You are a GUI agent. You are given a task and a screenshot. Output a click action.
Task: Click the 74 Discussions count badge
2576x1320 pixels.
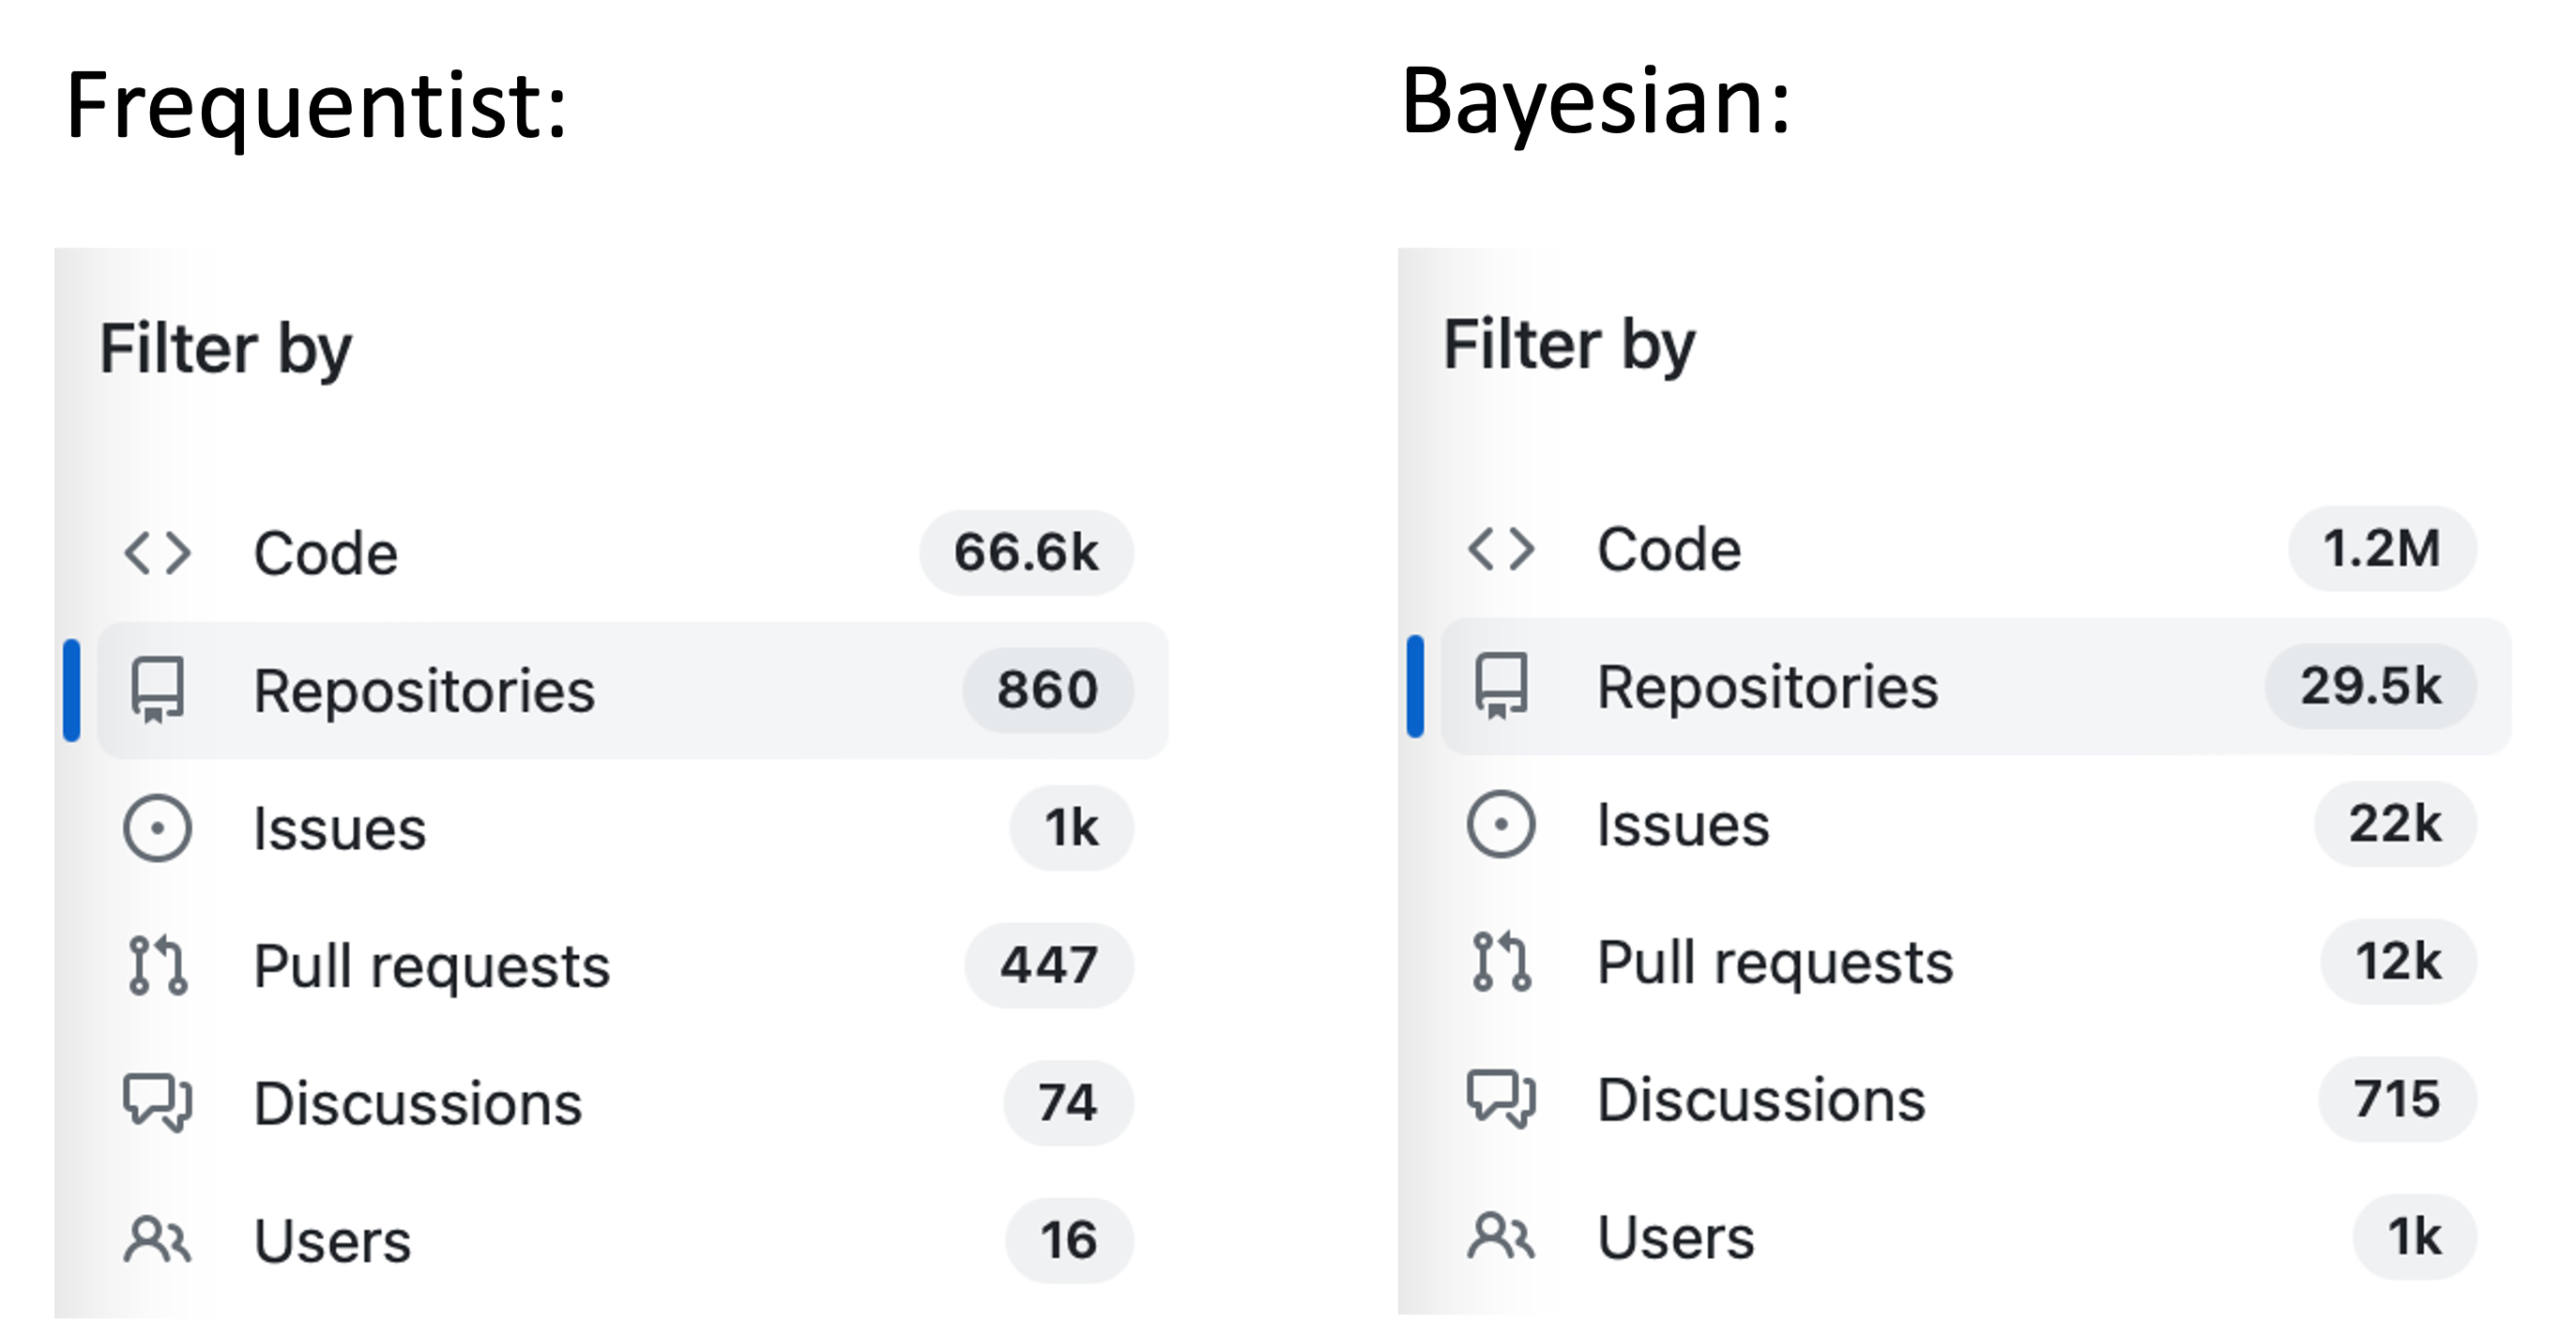(1067, 1103)
